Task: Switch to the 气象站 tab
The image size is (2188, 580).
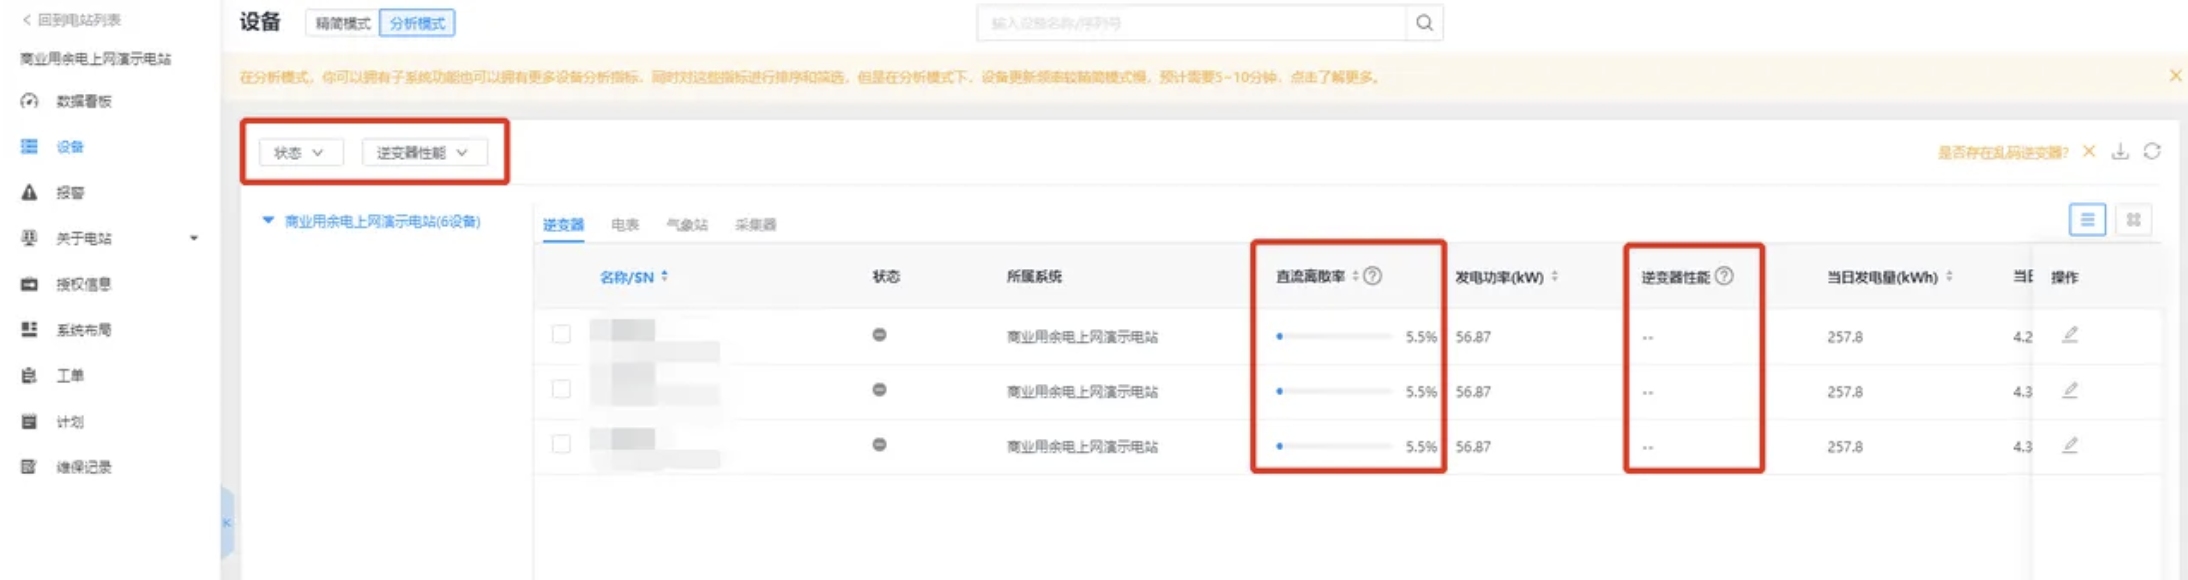Action: (687, 225)
